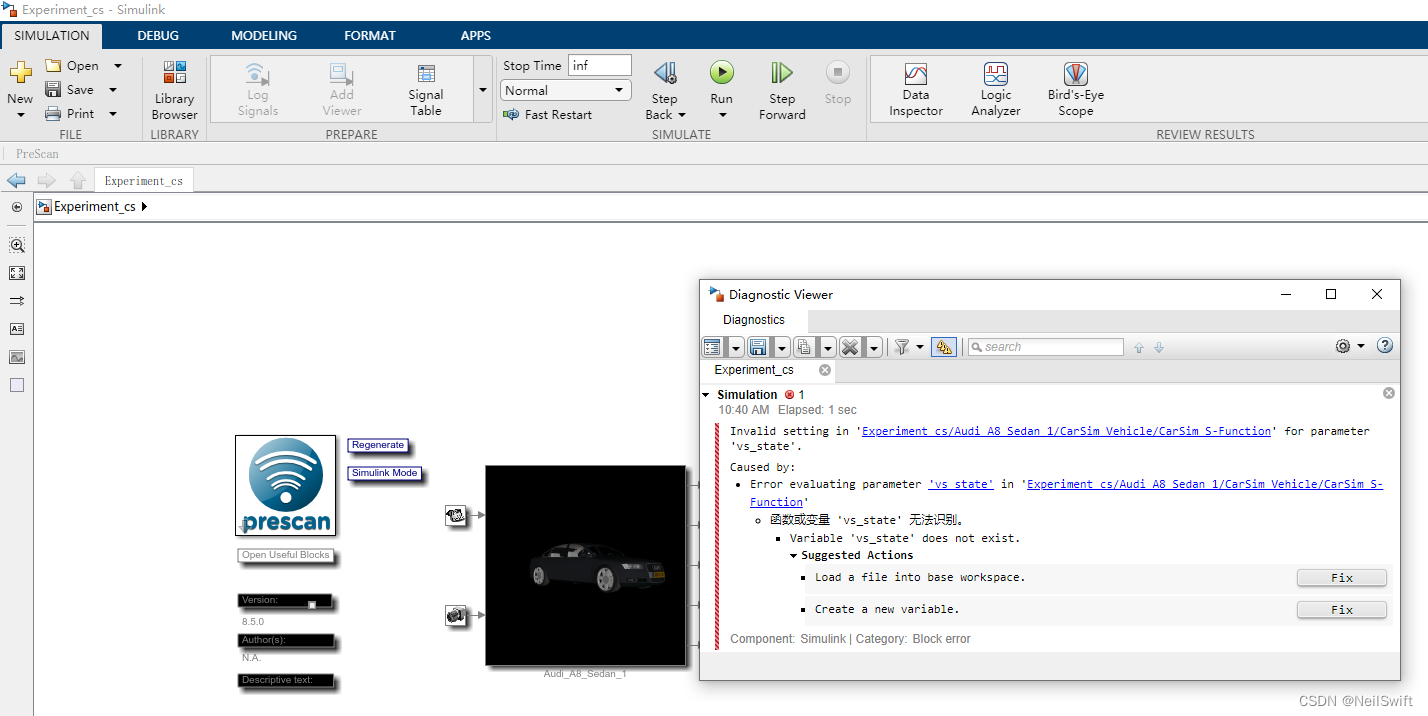
Task: Select the Experiment_cs model tab
Action: pos(144,181)
